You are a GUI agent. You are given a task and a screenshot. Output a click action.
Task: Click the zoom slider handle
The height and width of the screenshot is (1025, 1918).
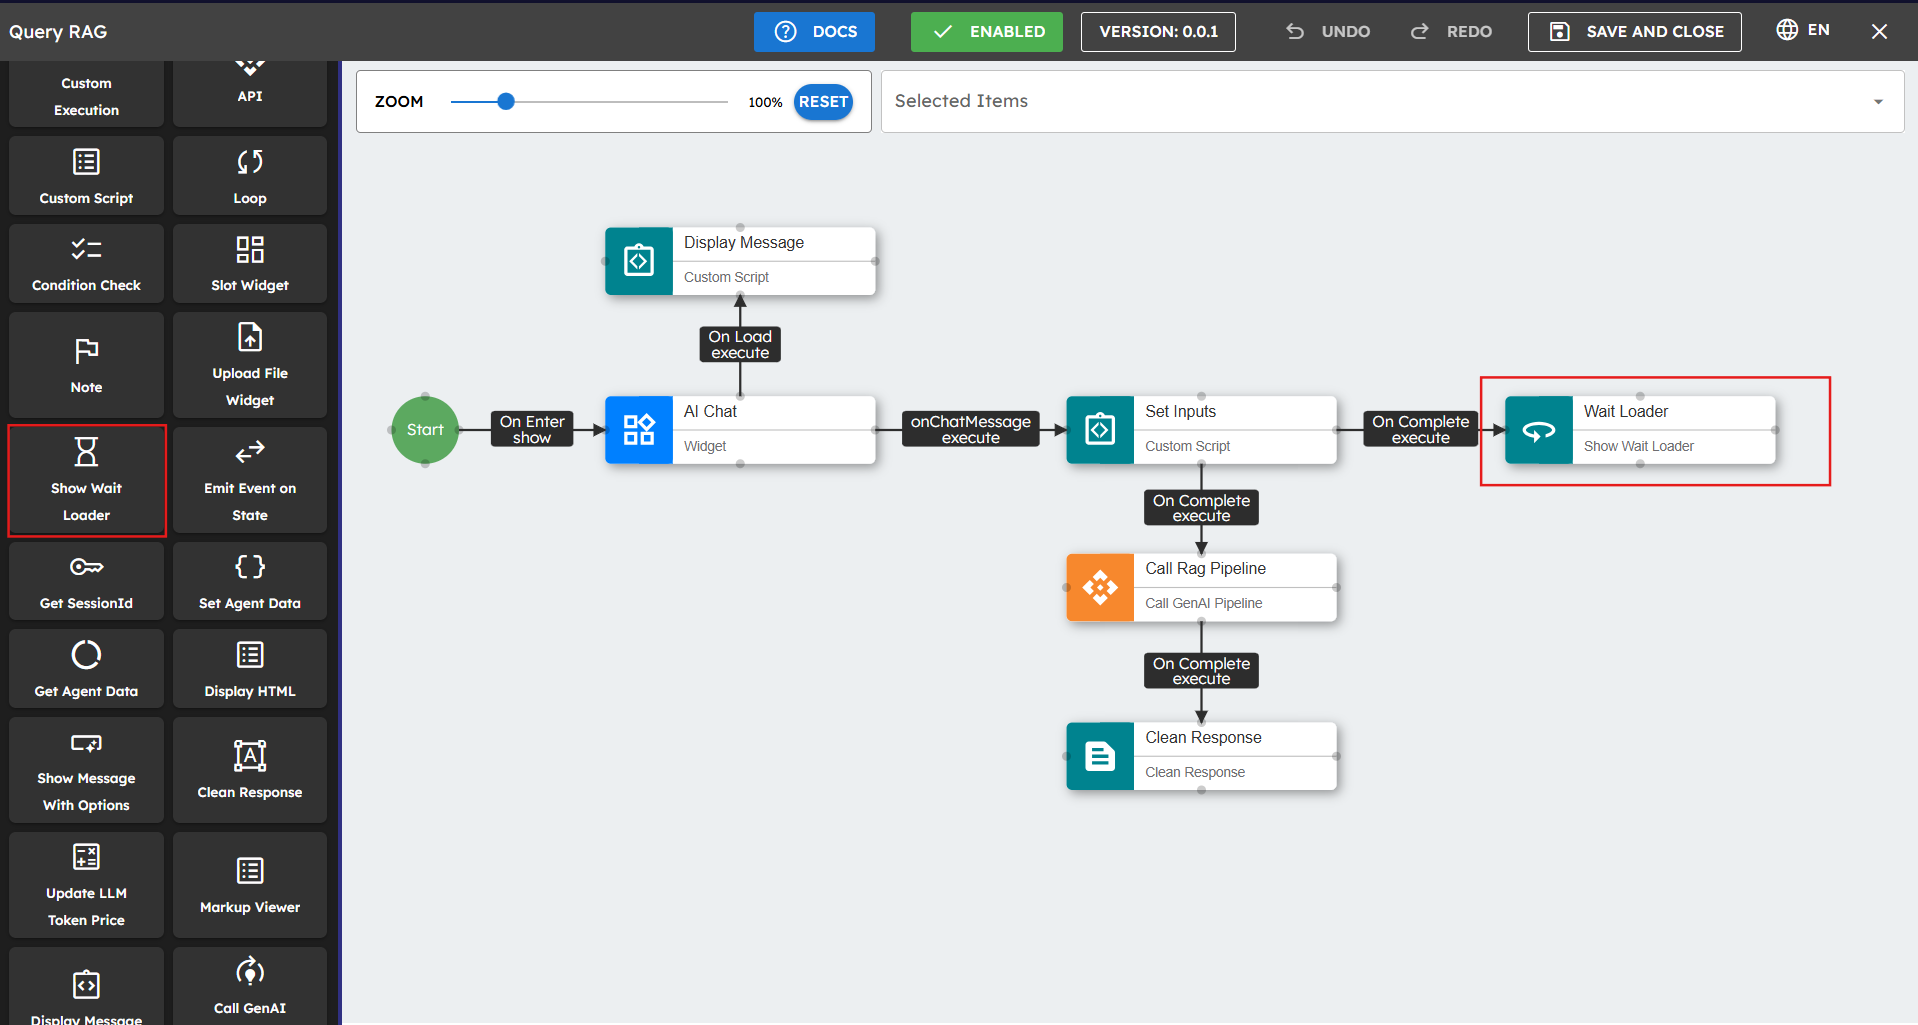click(x=506, y=102)
